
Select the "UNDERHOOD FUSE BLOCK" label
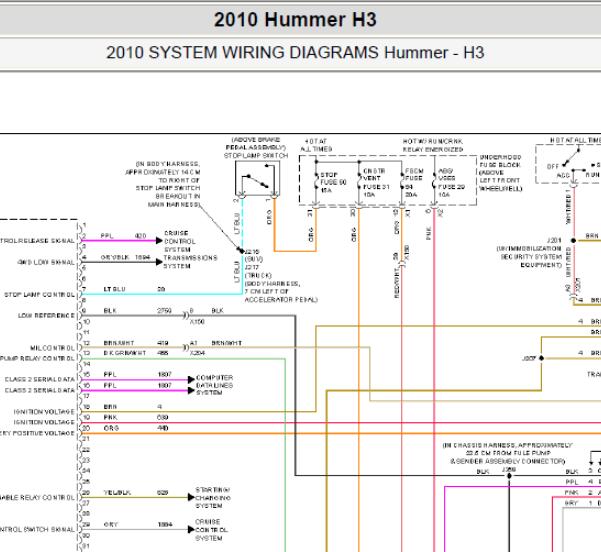[x=500, y=161]
